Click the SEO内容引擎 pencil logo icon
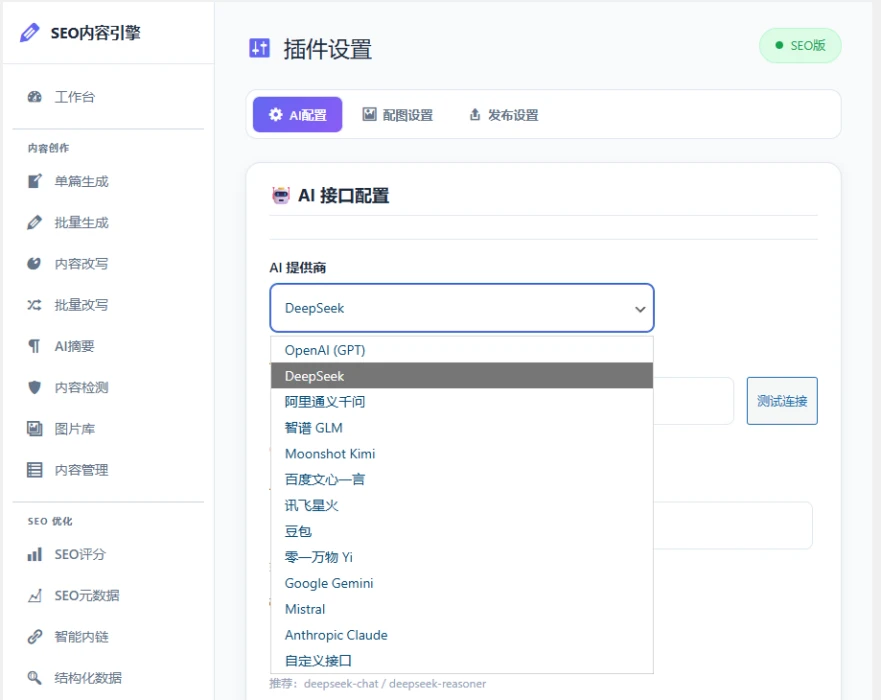This screenshot has width=881, height=700. click(30, 33)
